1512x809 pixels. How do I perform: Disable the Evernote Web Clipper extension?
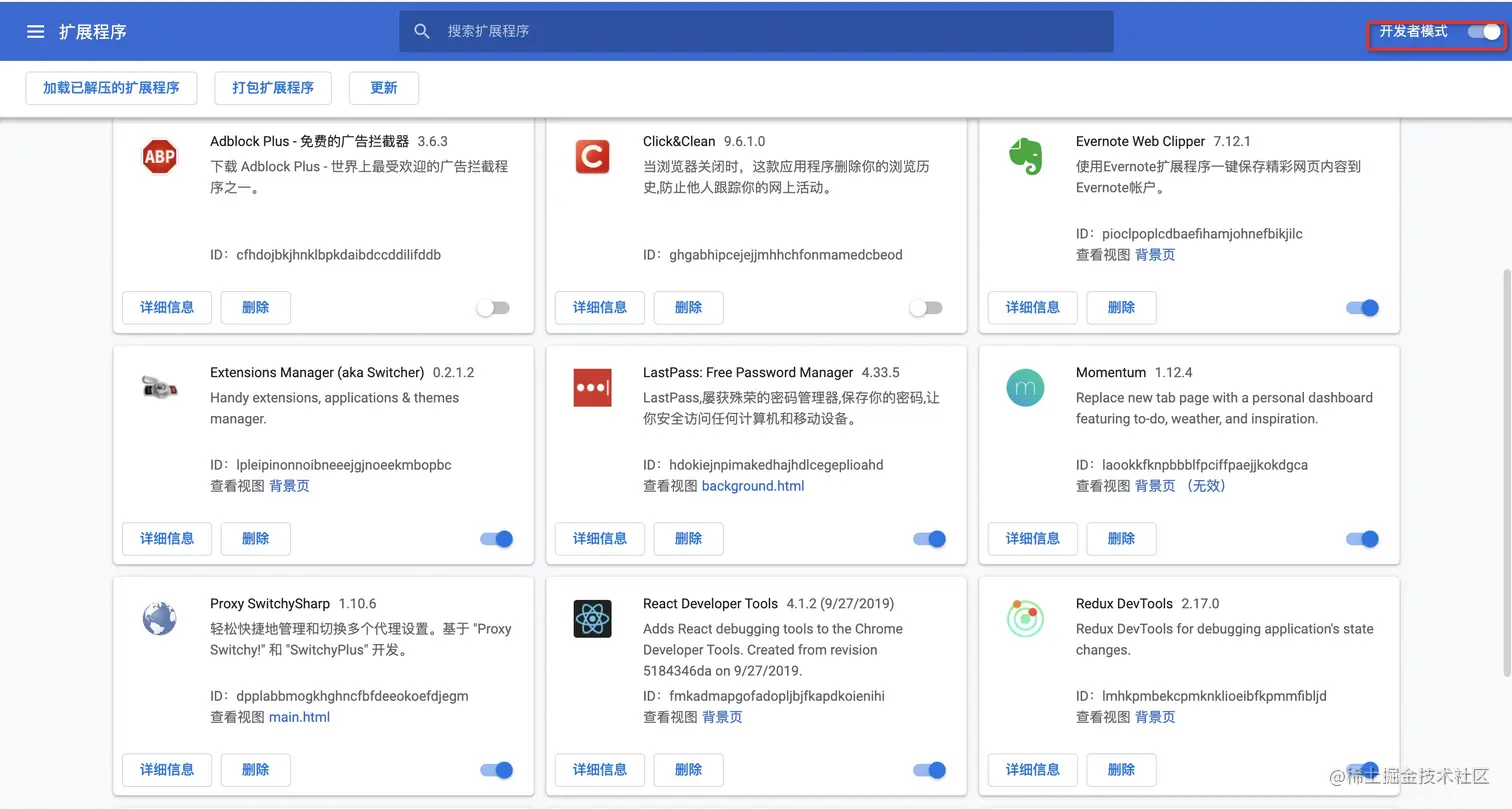coord(1362,308)
